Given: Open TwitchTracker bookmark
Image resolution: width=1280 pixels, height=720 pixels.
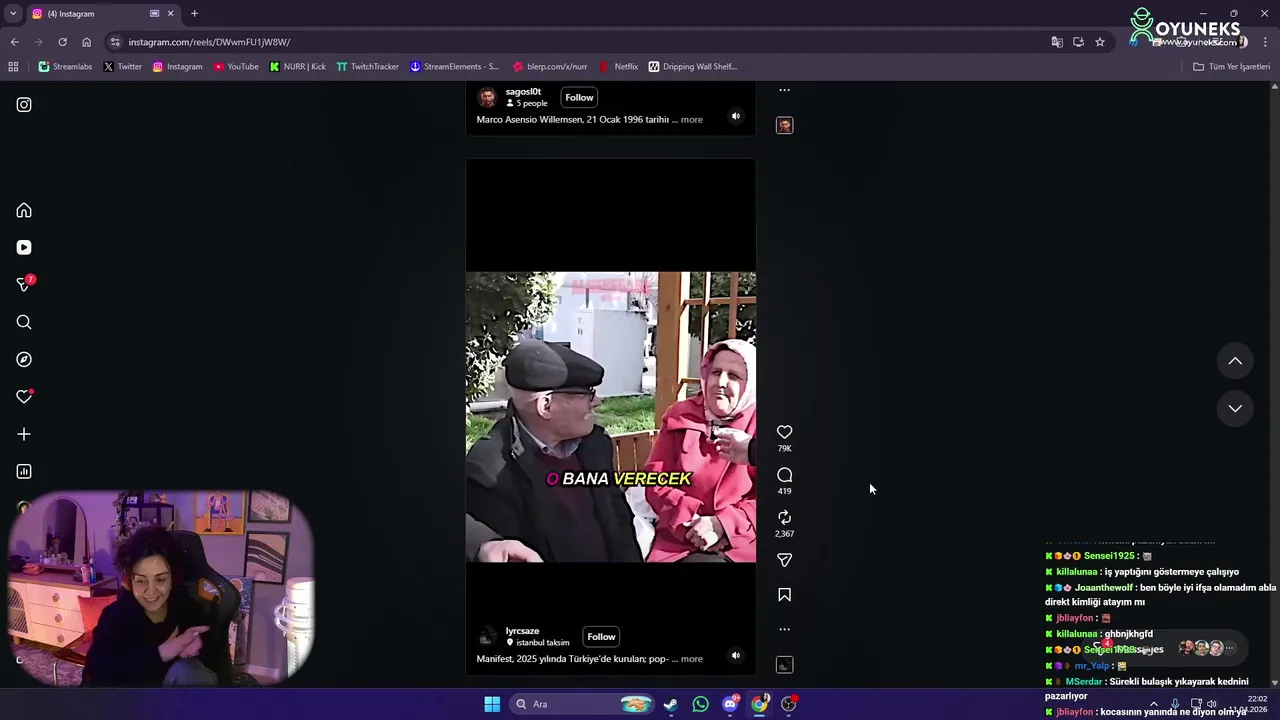Looking at the screenshot, I should pos(367,67).
